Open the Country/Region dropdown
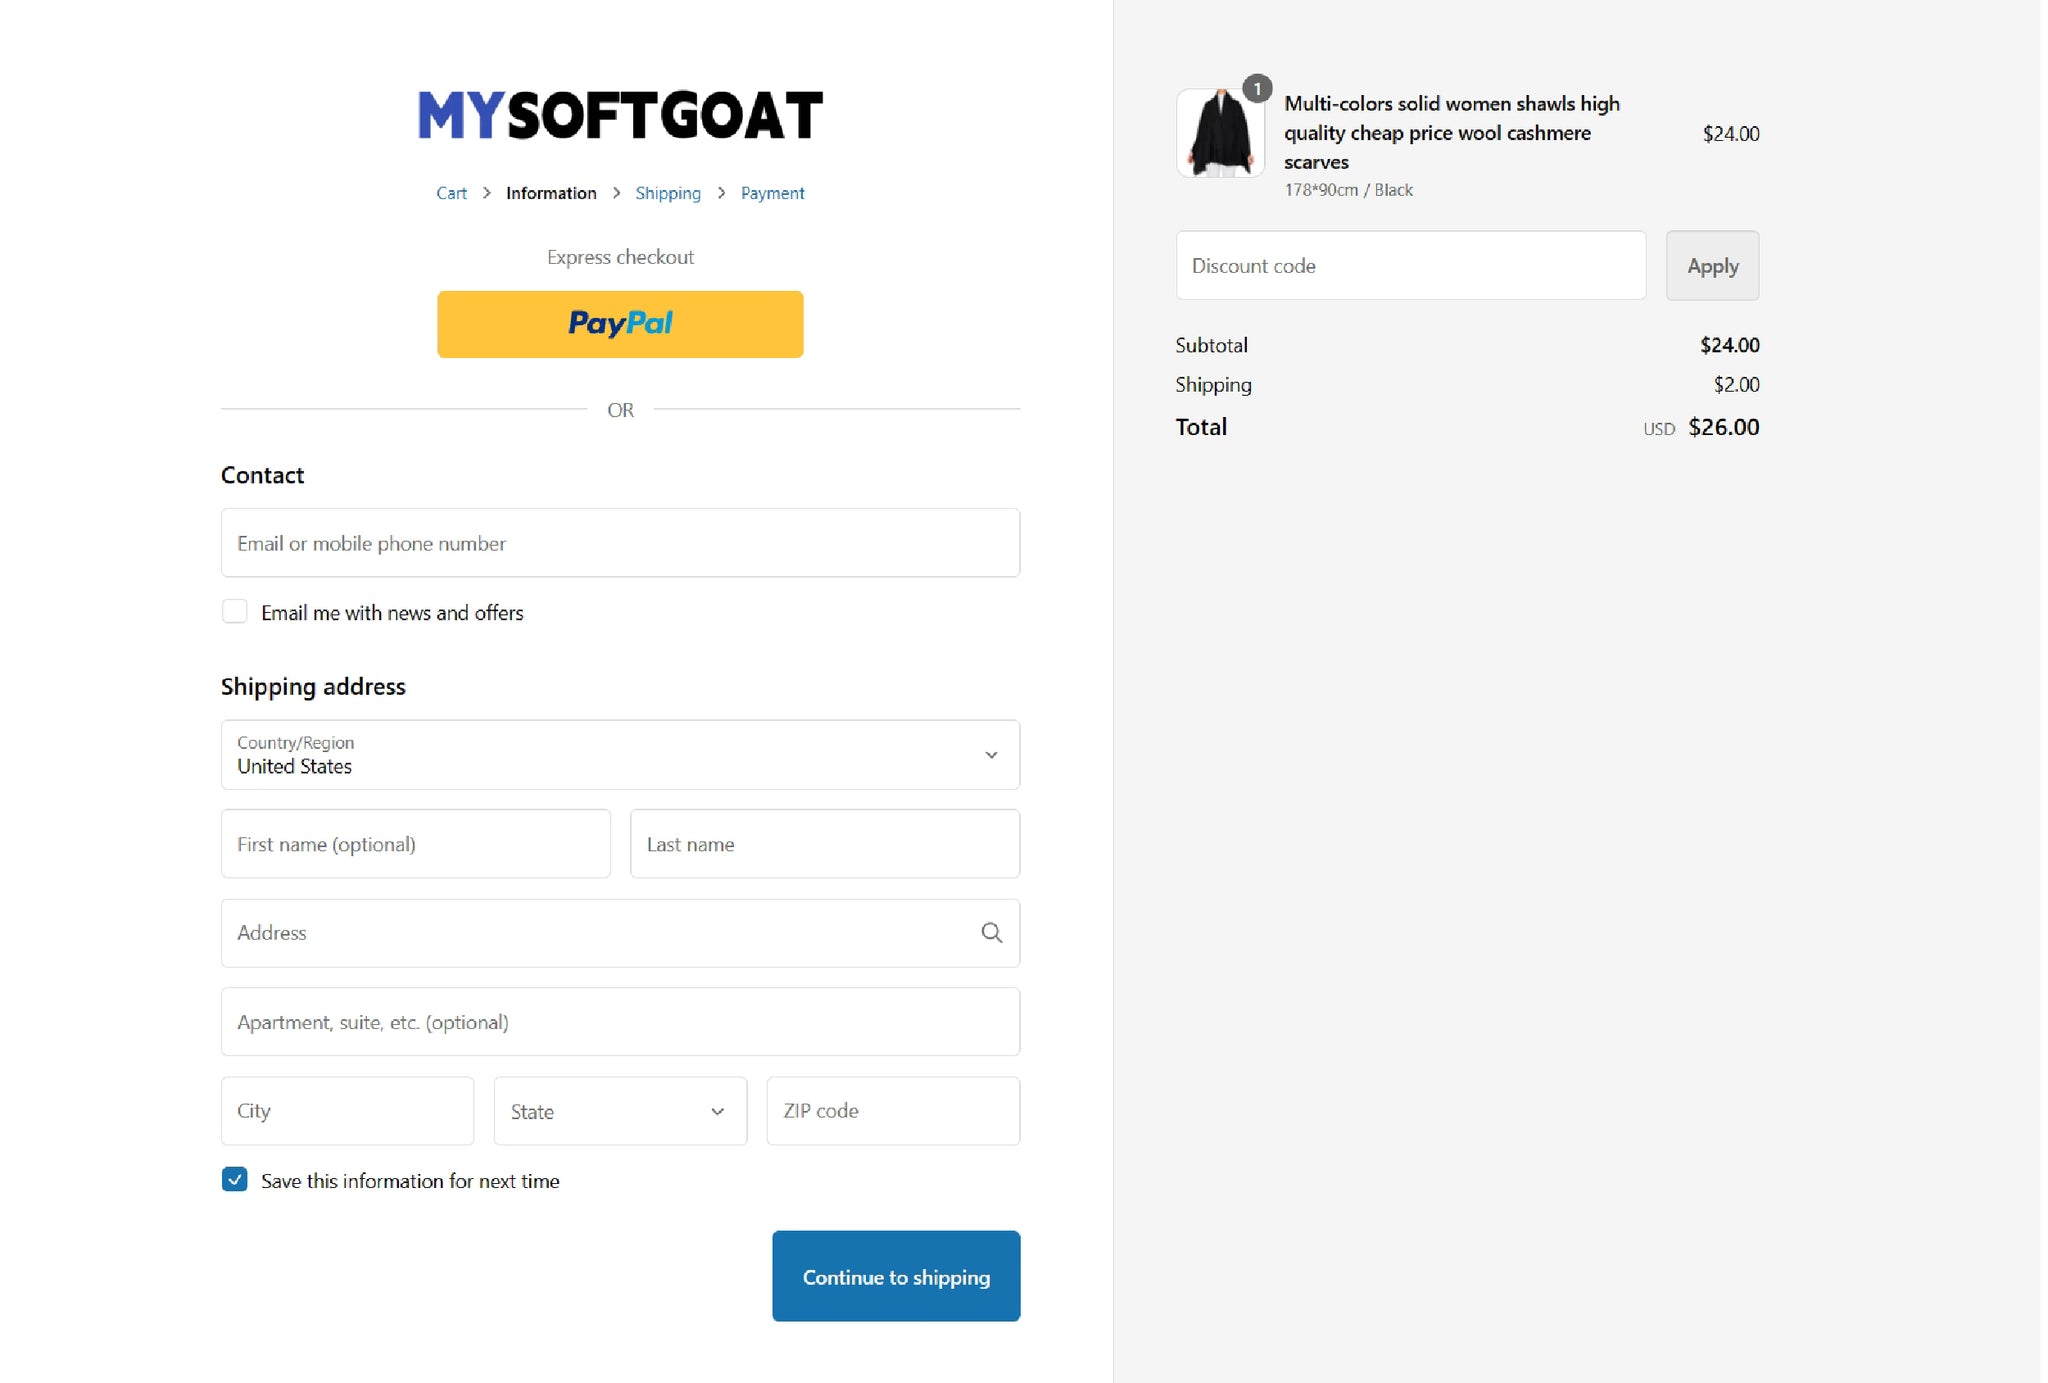This screenshot has width=2048, height=1383. click(x=620, y=755)
